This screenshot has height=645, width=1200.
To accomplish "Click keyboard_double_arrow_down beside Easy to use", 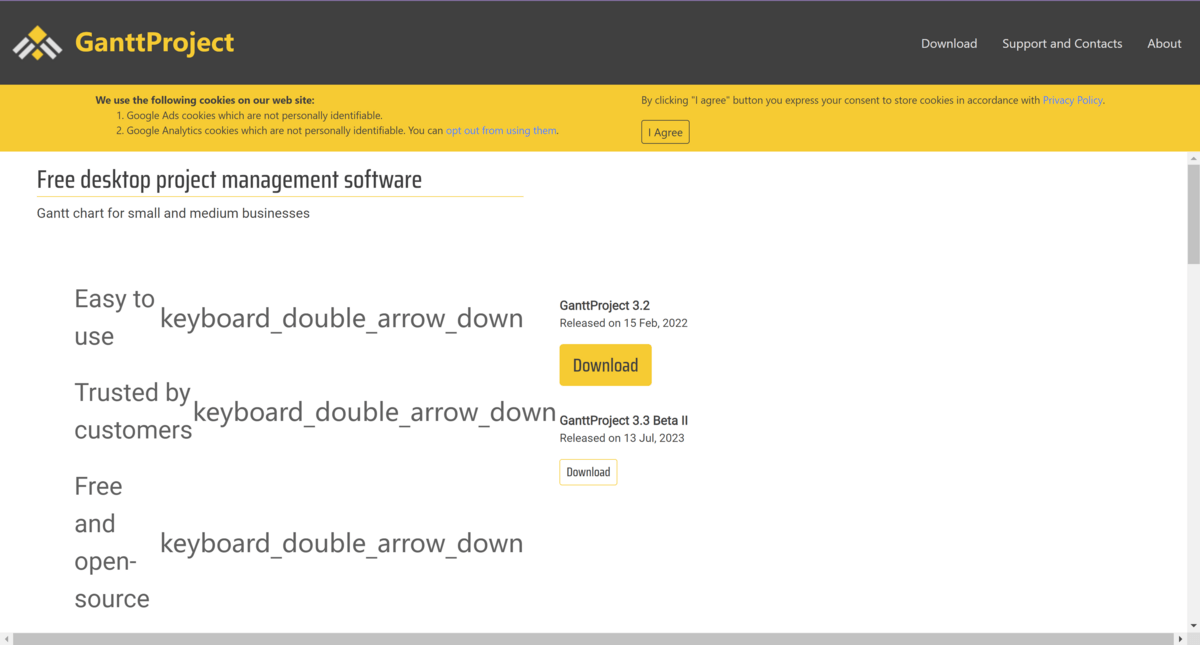I will click(x=342, y=318).
